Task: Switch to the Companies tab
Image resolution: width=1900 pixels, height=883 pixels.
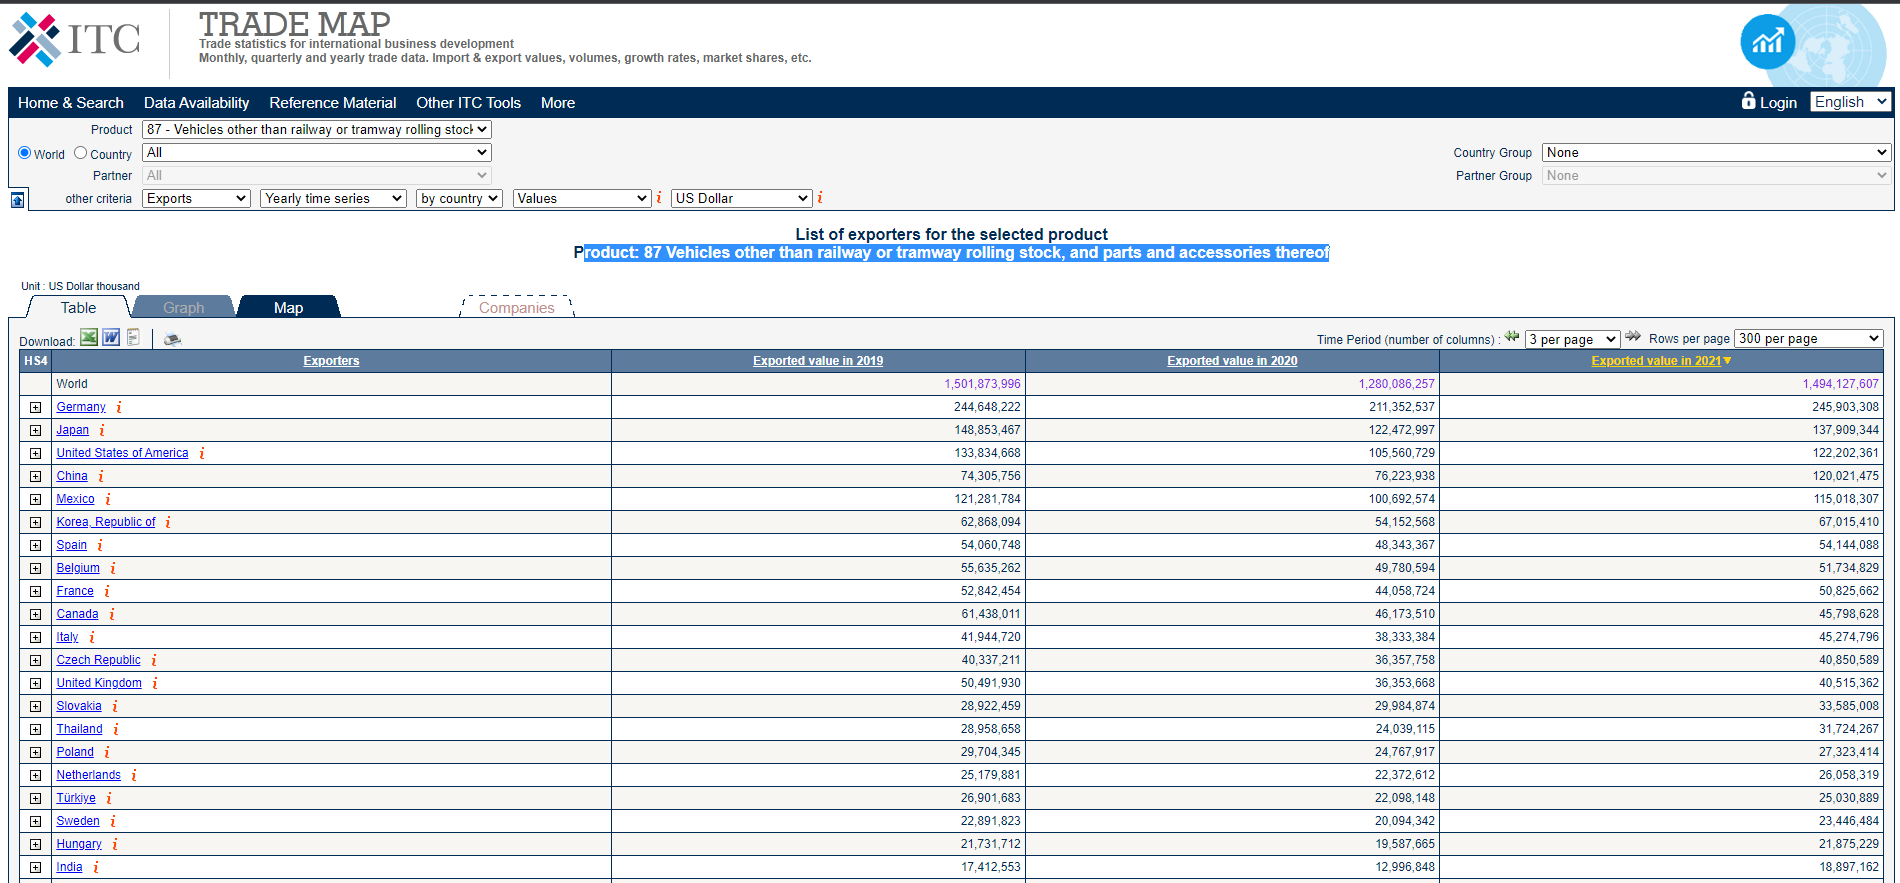Action: tap(517, 307)
